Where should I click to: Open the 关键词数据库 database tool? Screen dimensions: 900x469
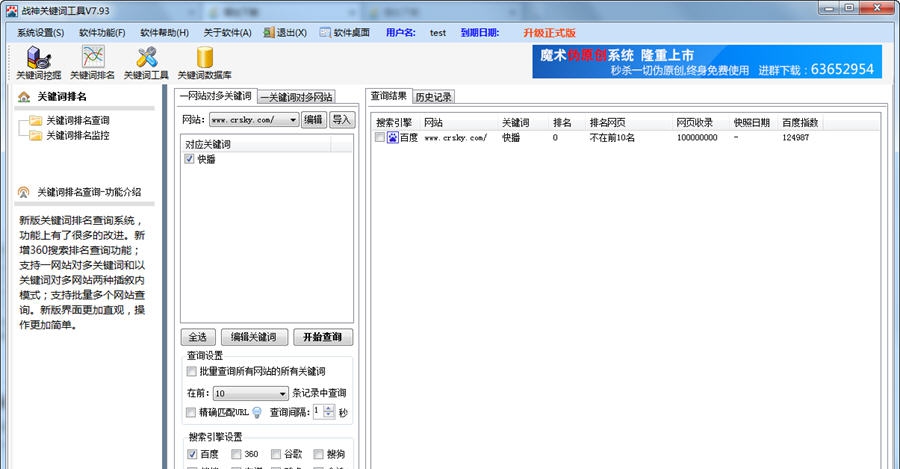click(x=204, y=63)
